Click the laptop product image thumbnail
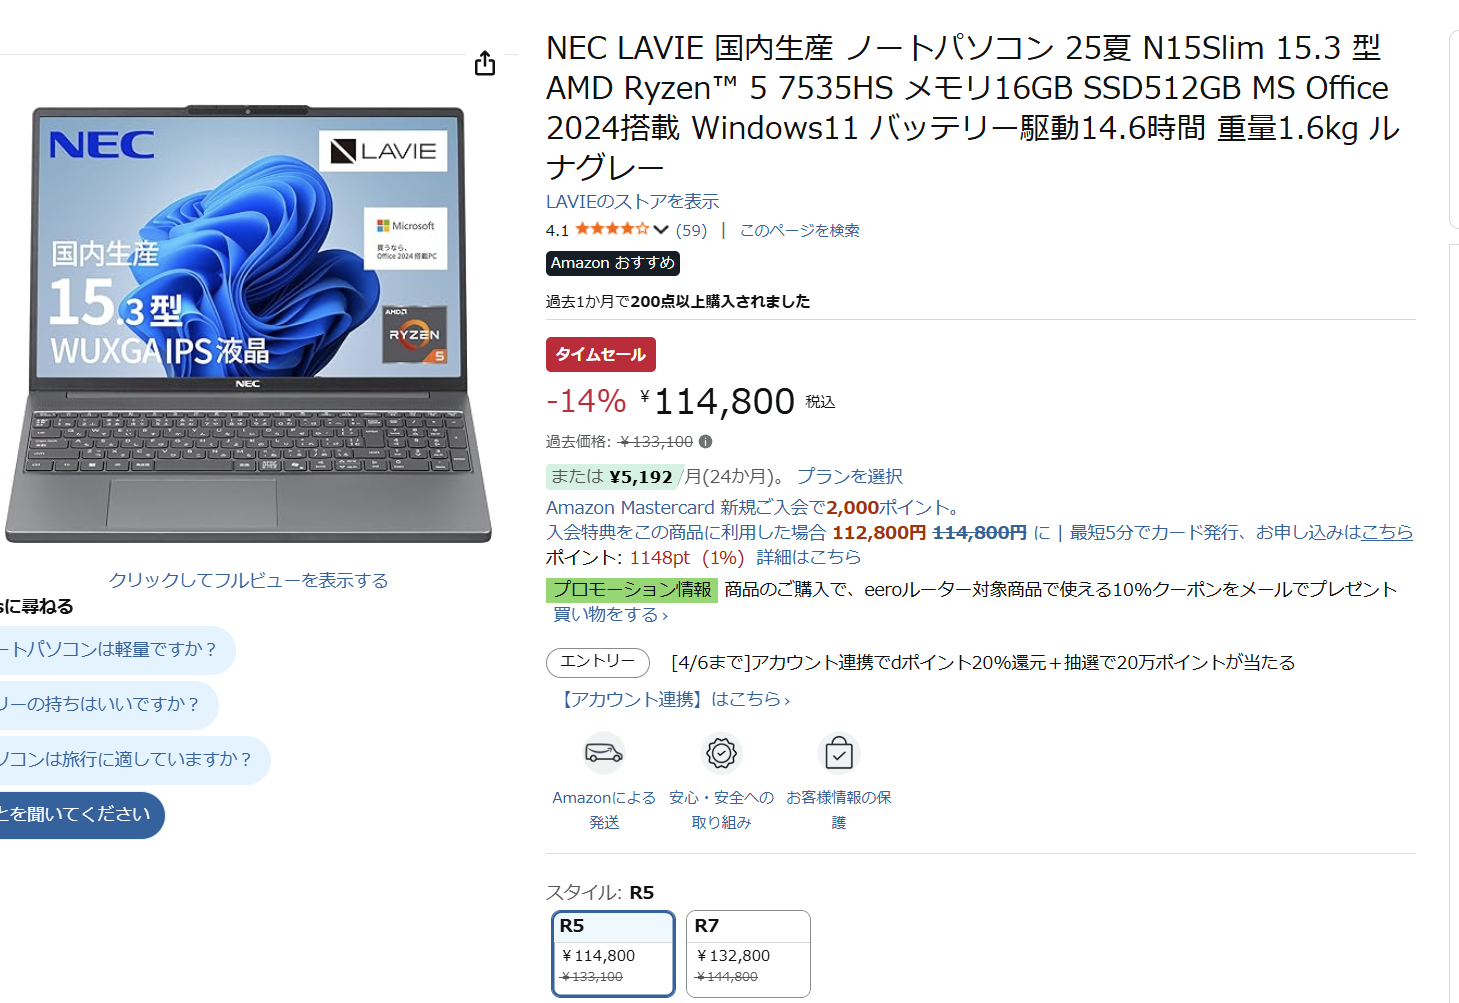The width and height of the screenshot is (1459, 1003). click(x=248, y=324)
